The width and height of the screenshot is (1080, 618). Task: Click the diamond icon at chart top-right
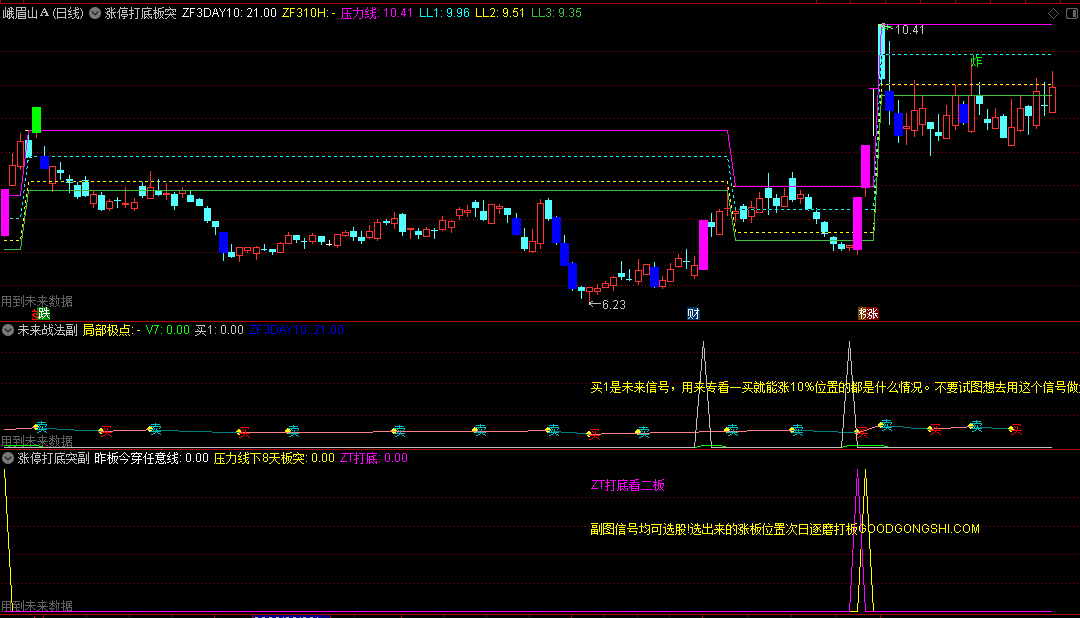tap(1053, 13)
